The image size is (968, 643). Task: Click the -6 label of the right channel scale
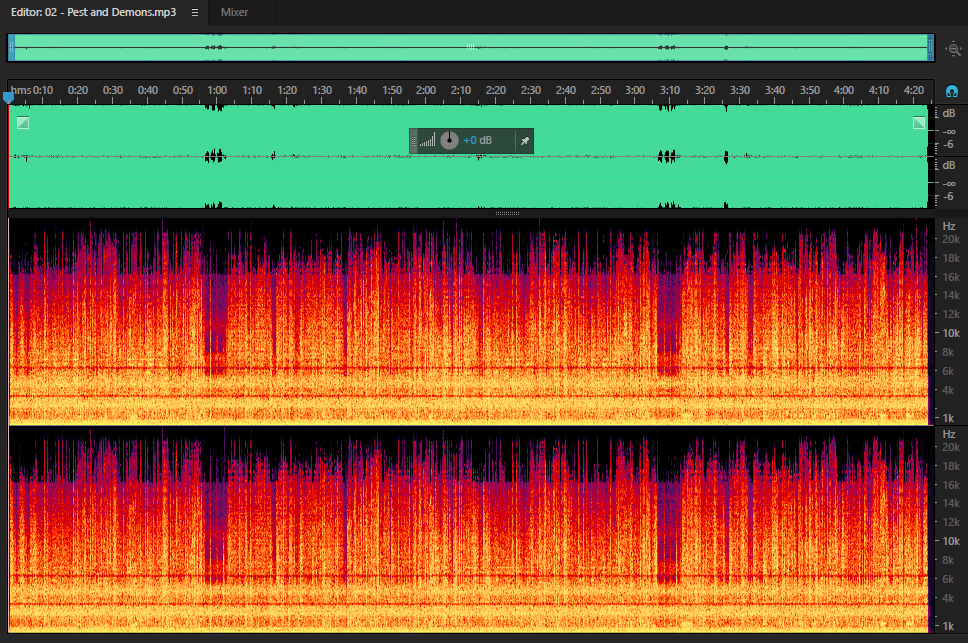click(948, 196)
